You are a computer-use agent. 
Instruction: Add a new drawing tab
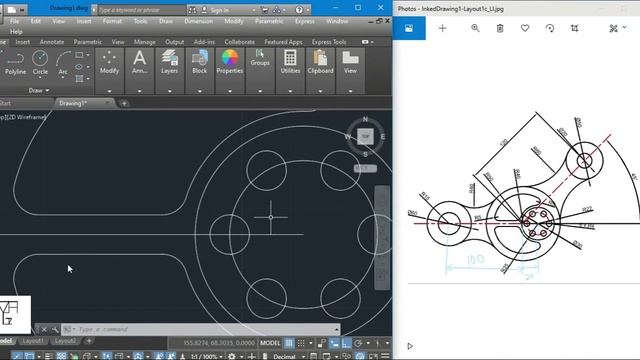pos(124,103)
